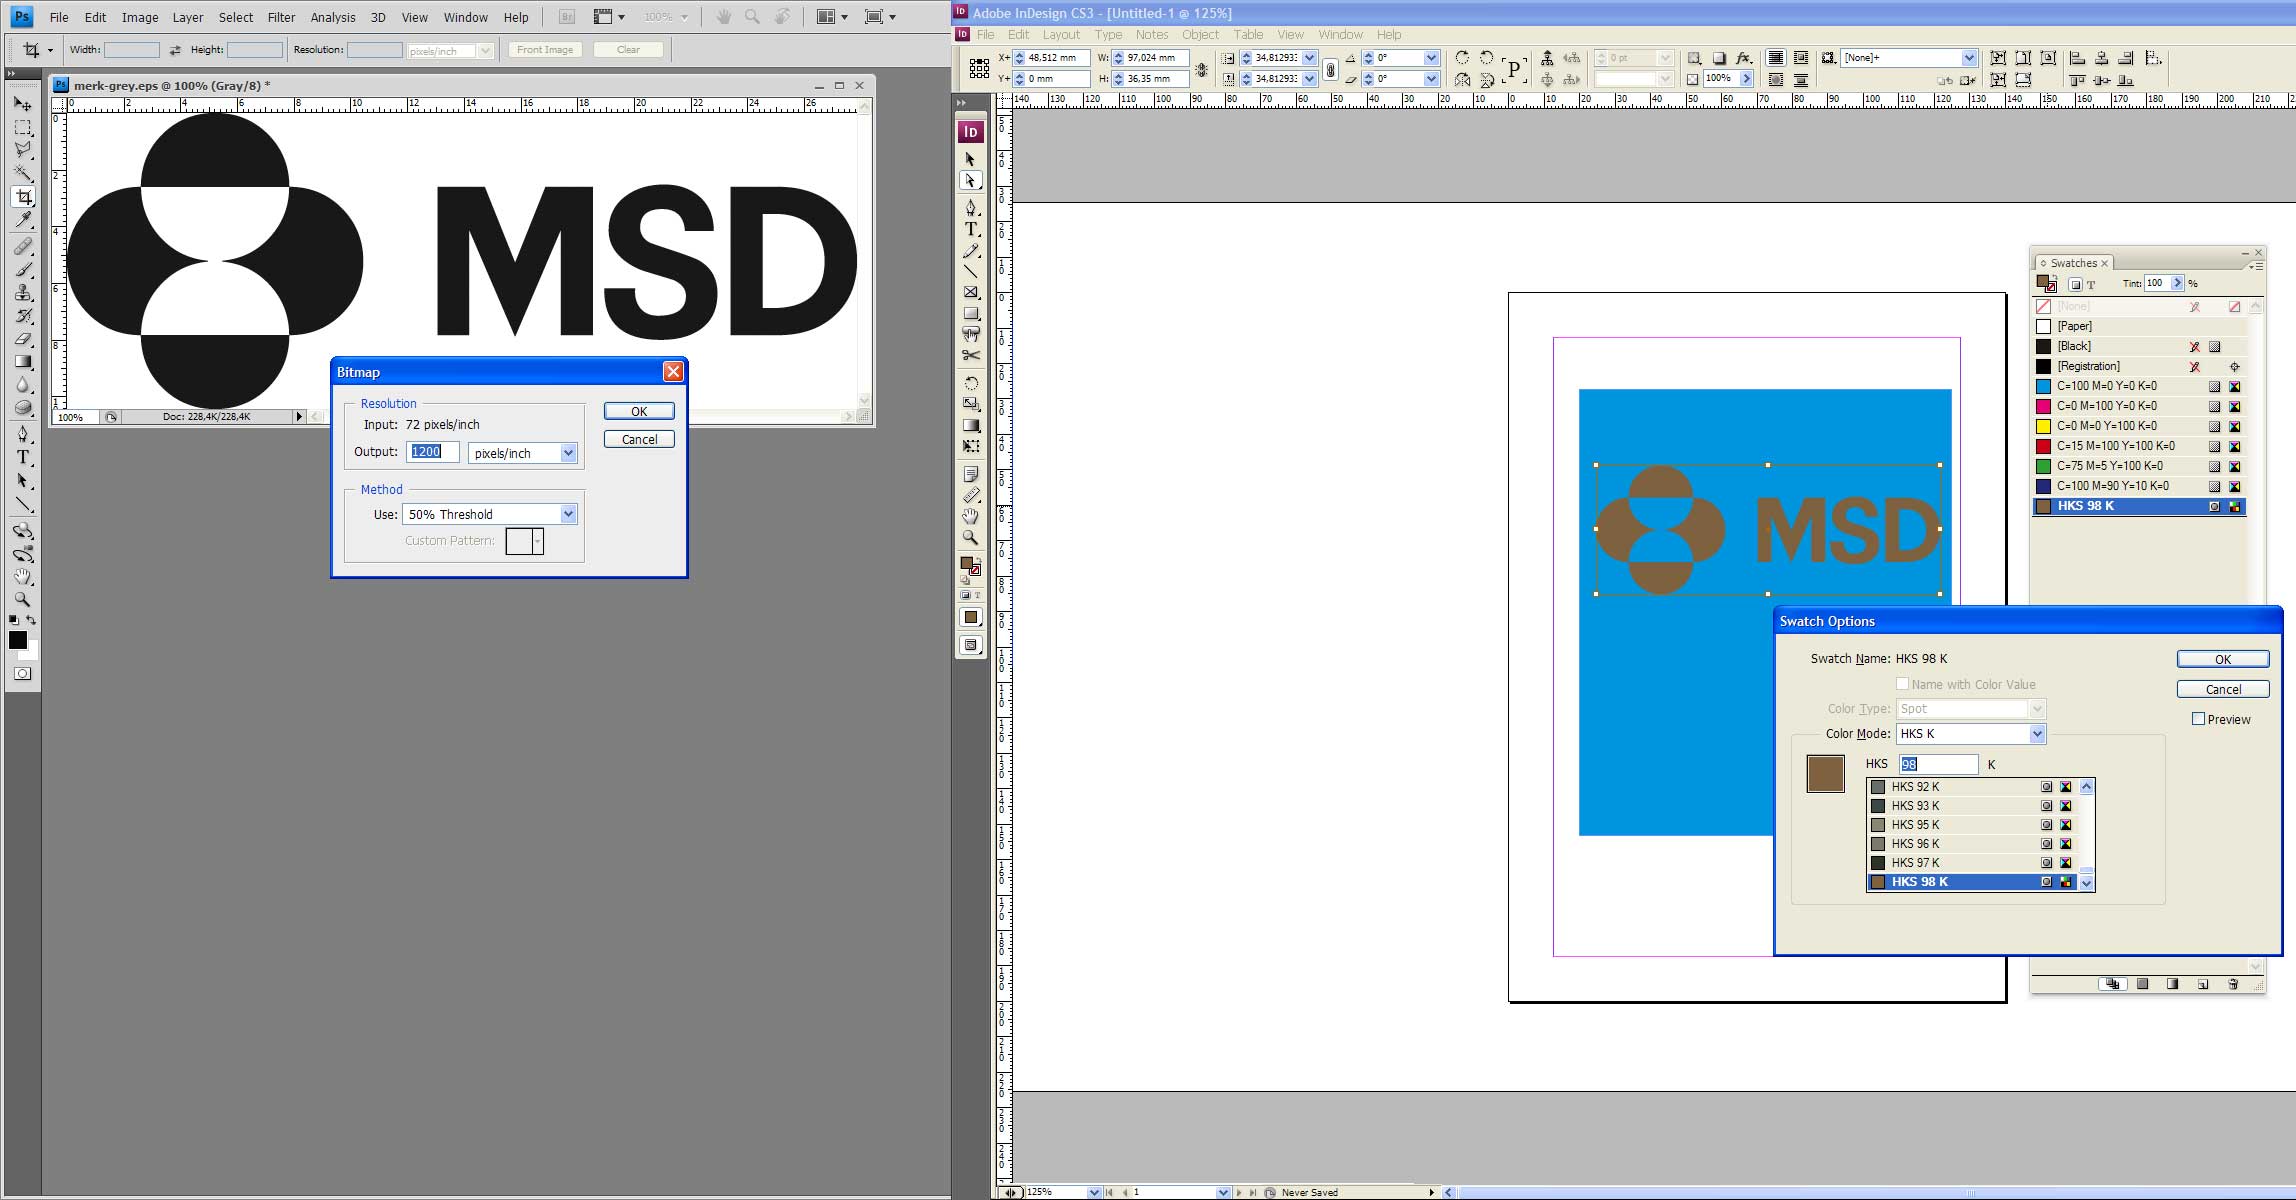
Task: Select the InDesign Zoom tool
Action: pyautogui.click(x=970, y=537)
